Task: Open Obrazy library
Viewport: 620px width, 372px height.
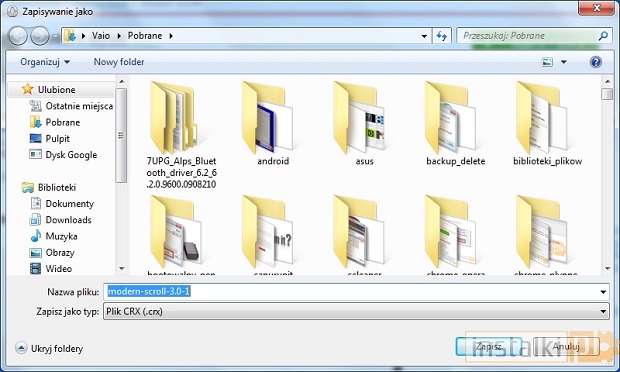Action: [x=60, y=253]
